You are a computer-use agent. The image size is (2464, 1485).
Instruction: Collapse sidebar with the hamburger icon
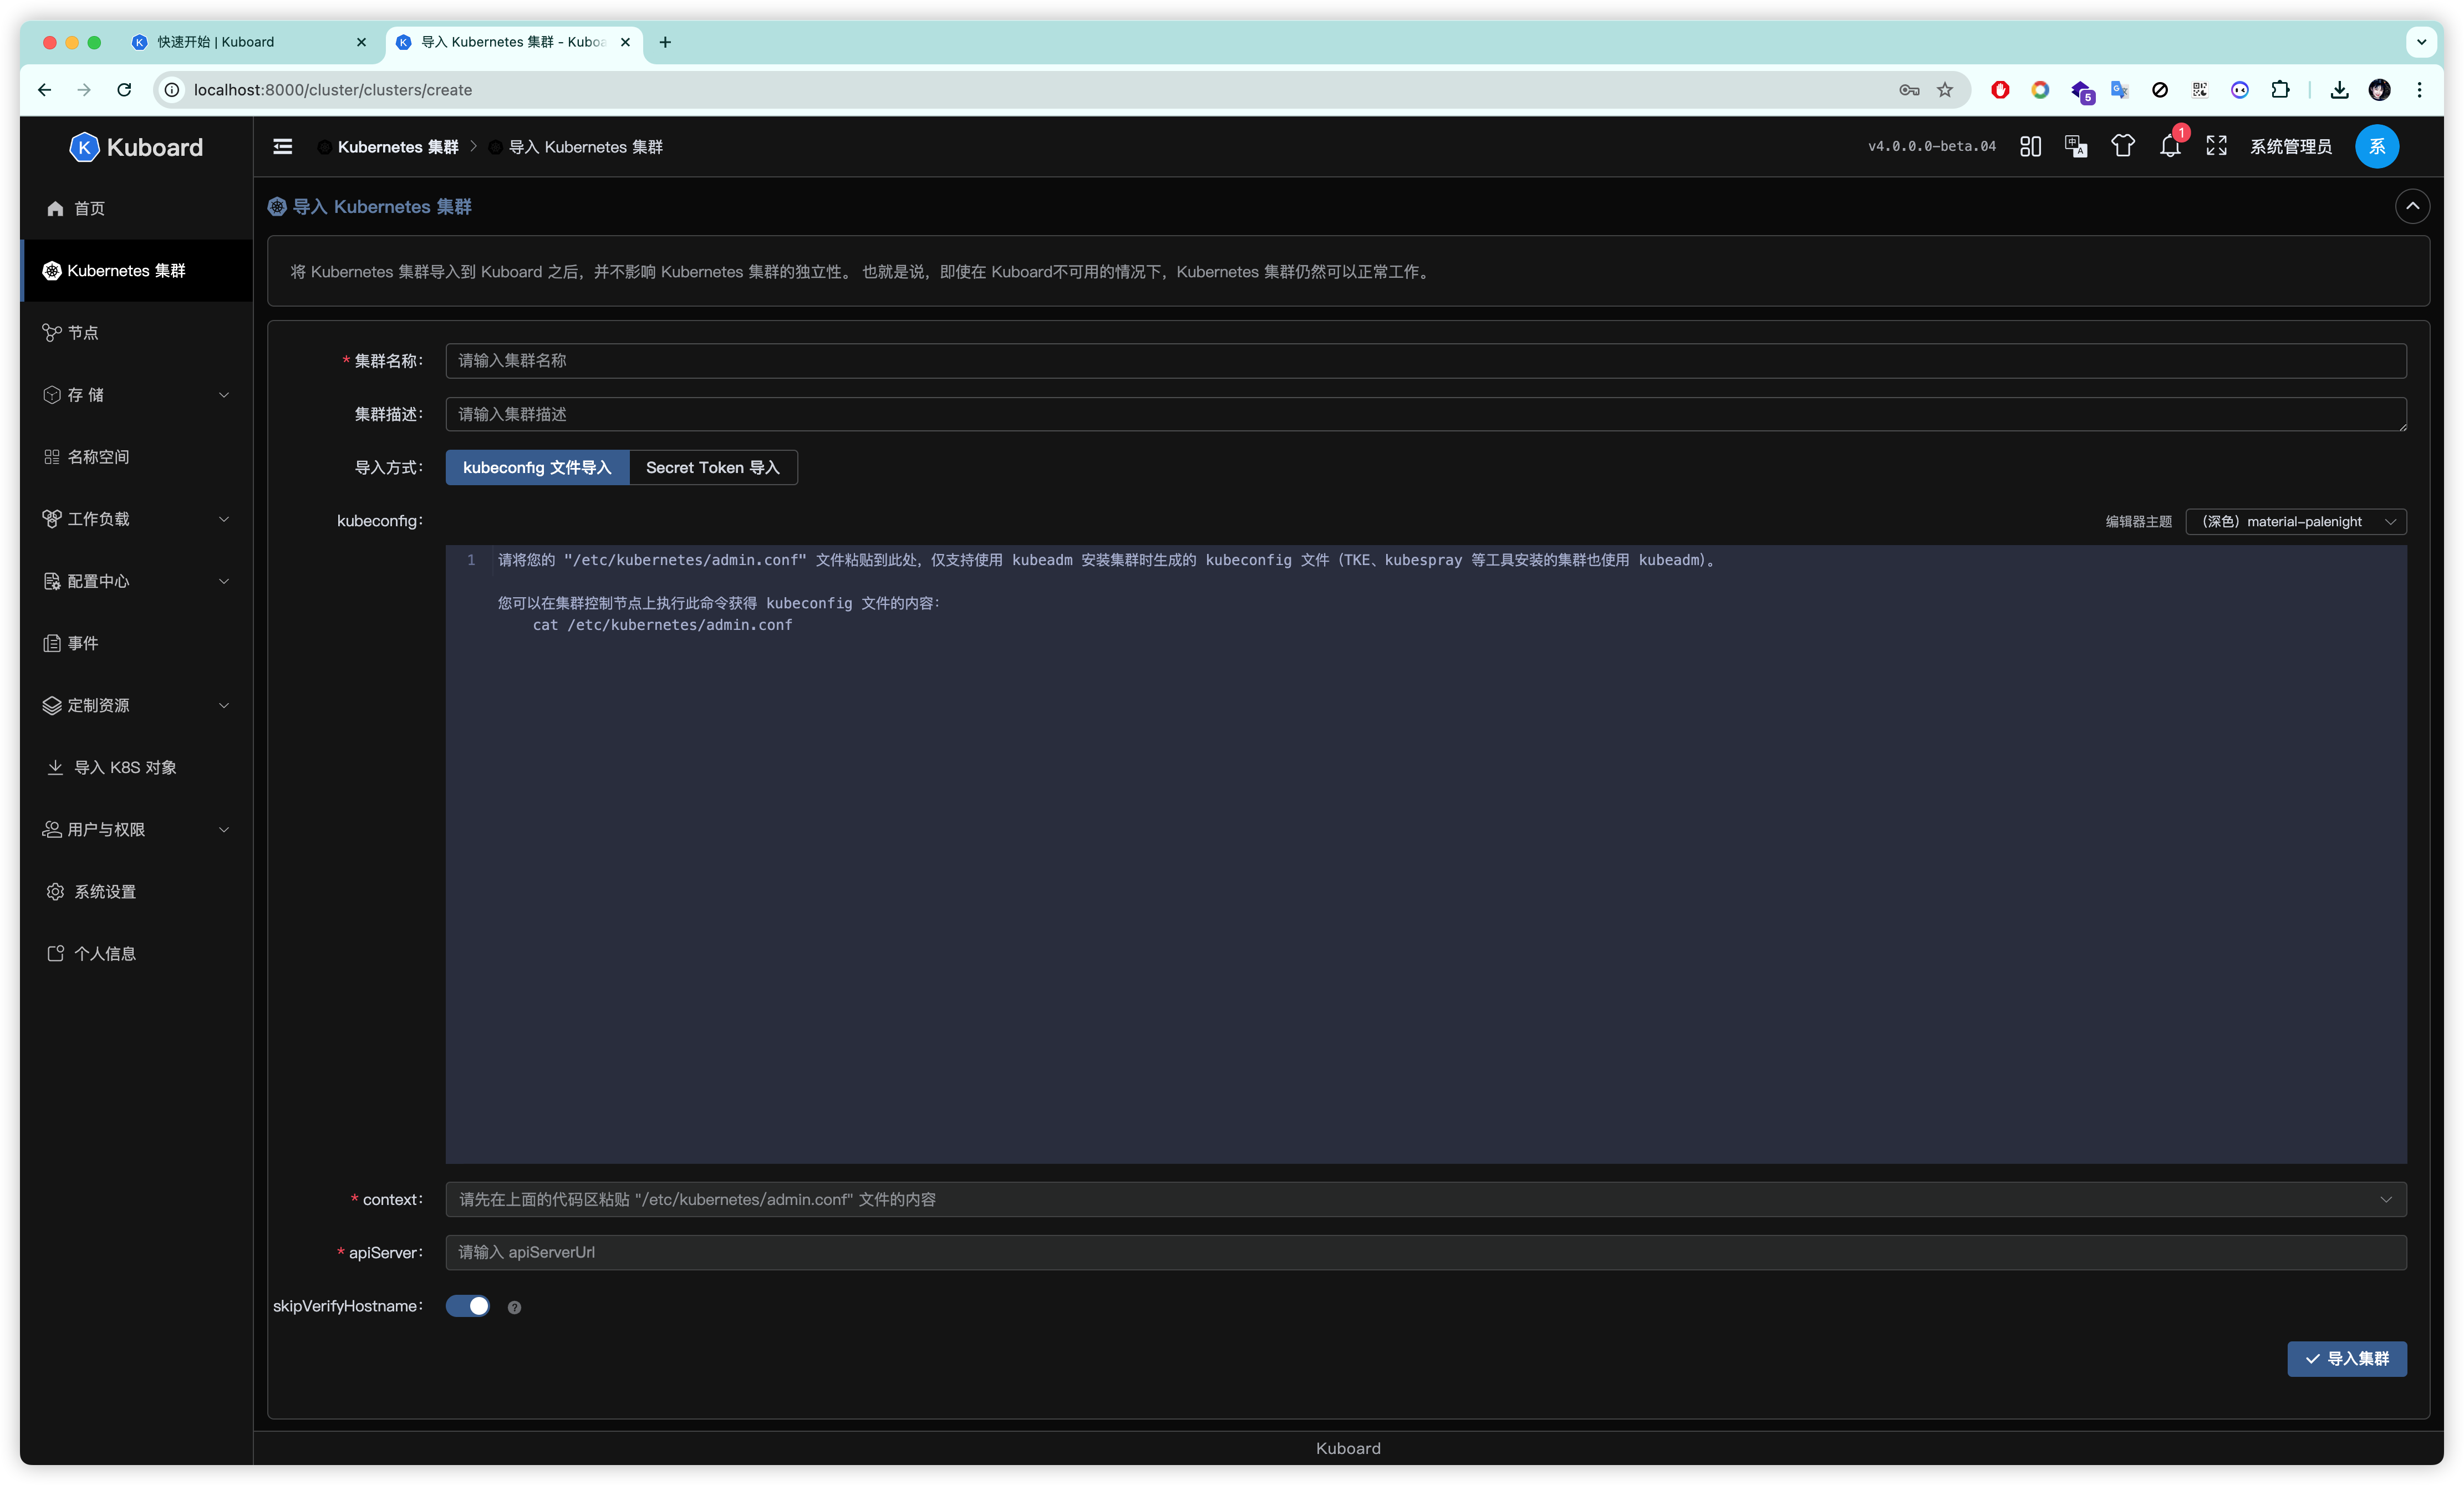[283, 147]
